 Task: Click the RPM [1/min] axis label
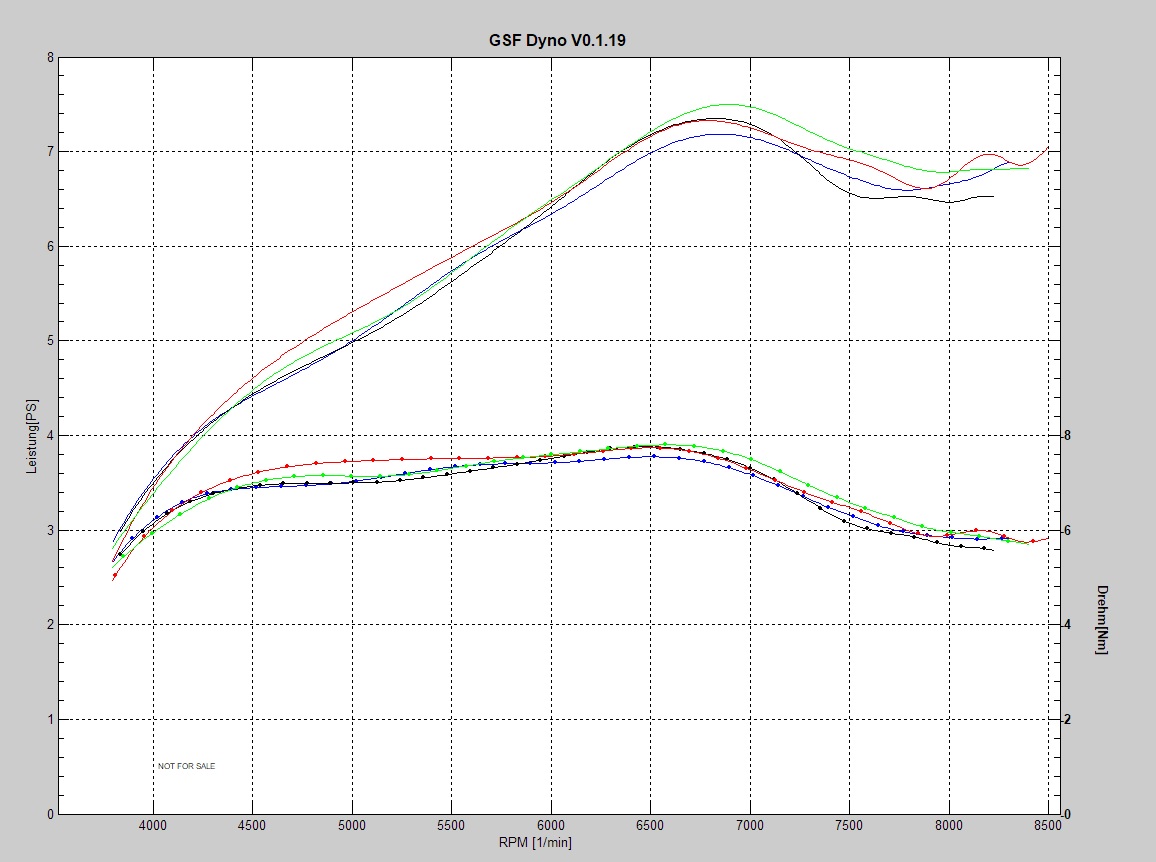[x=535, y=842]
